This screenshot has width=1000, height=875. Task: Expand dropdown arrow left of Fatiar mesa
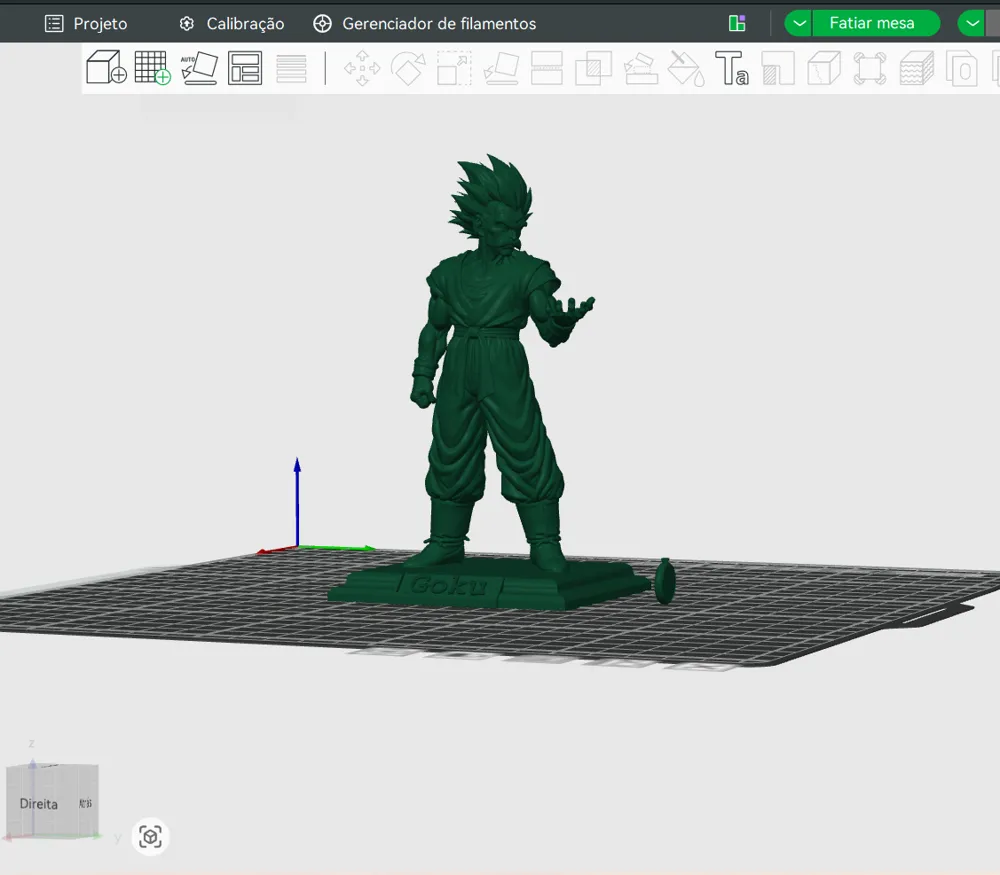[x=798, y=24]
